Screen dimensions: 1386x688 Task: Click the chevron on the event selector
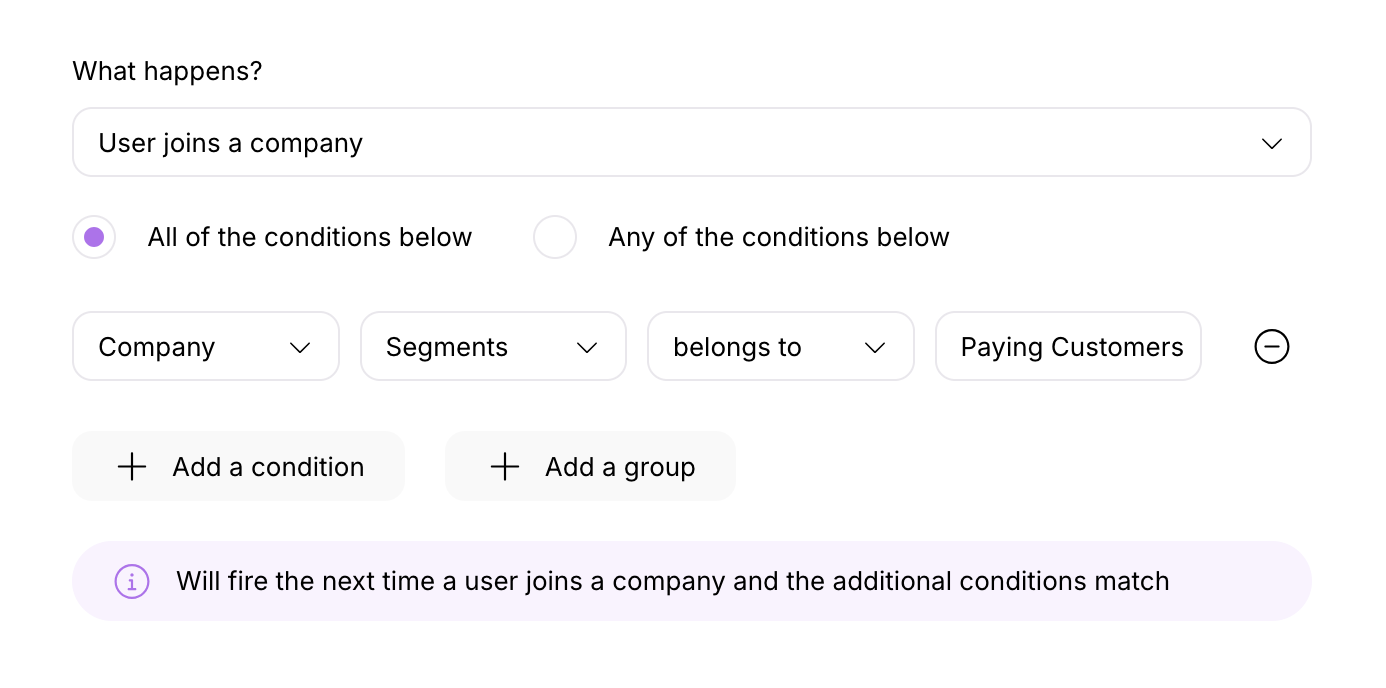tap(1271, 143)
